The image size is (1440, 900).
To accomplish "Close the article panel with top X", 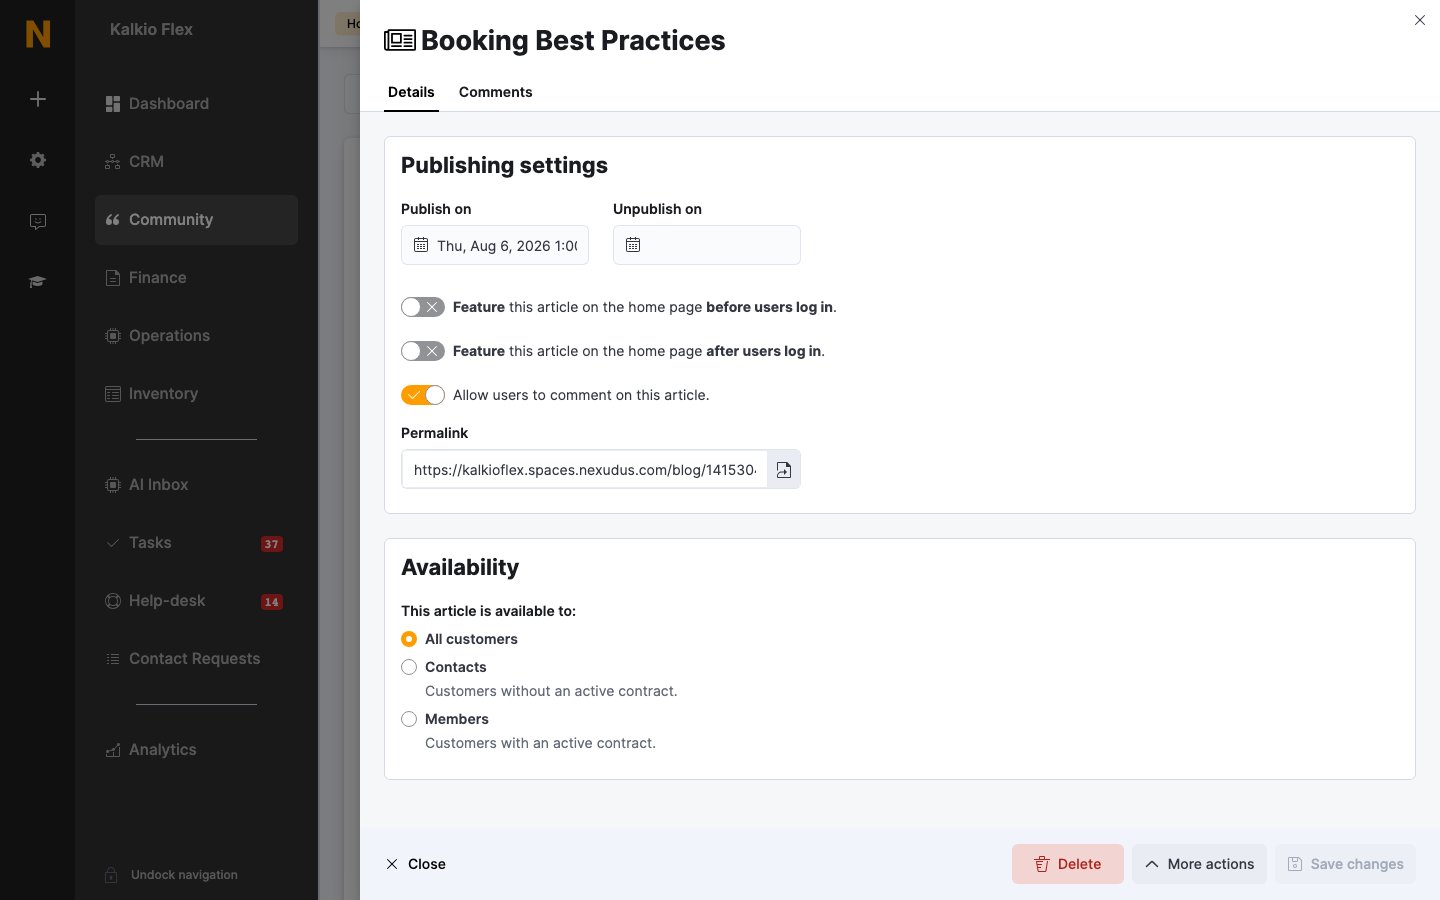I will 1420,20.
